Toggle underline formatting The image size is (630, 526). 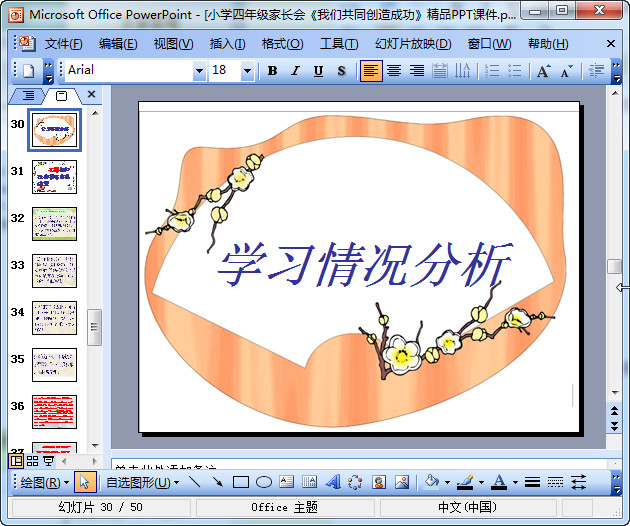[318, 71]
